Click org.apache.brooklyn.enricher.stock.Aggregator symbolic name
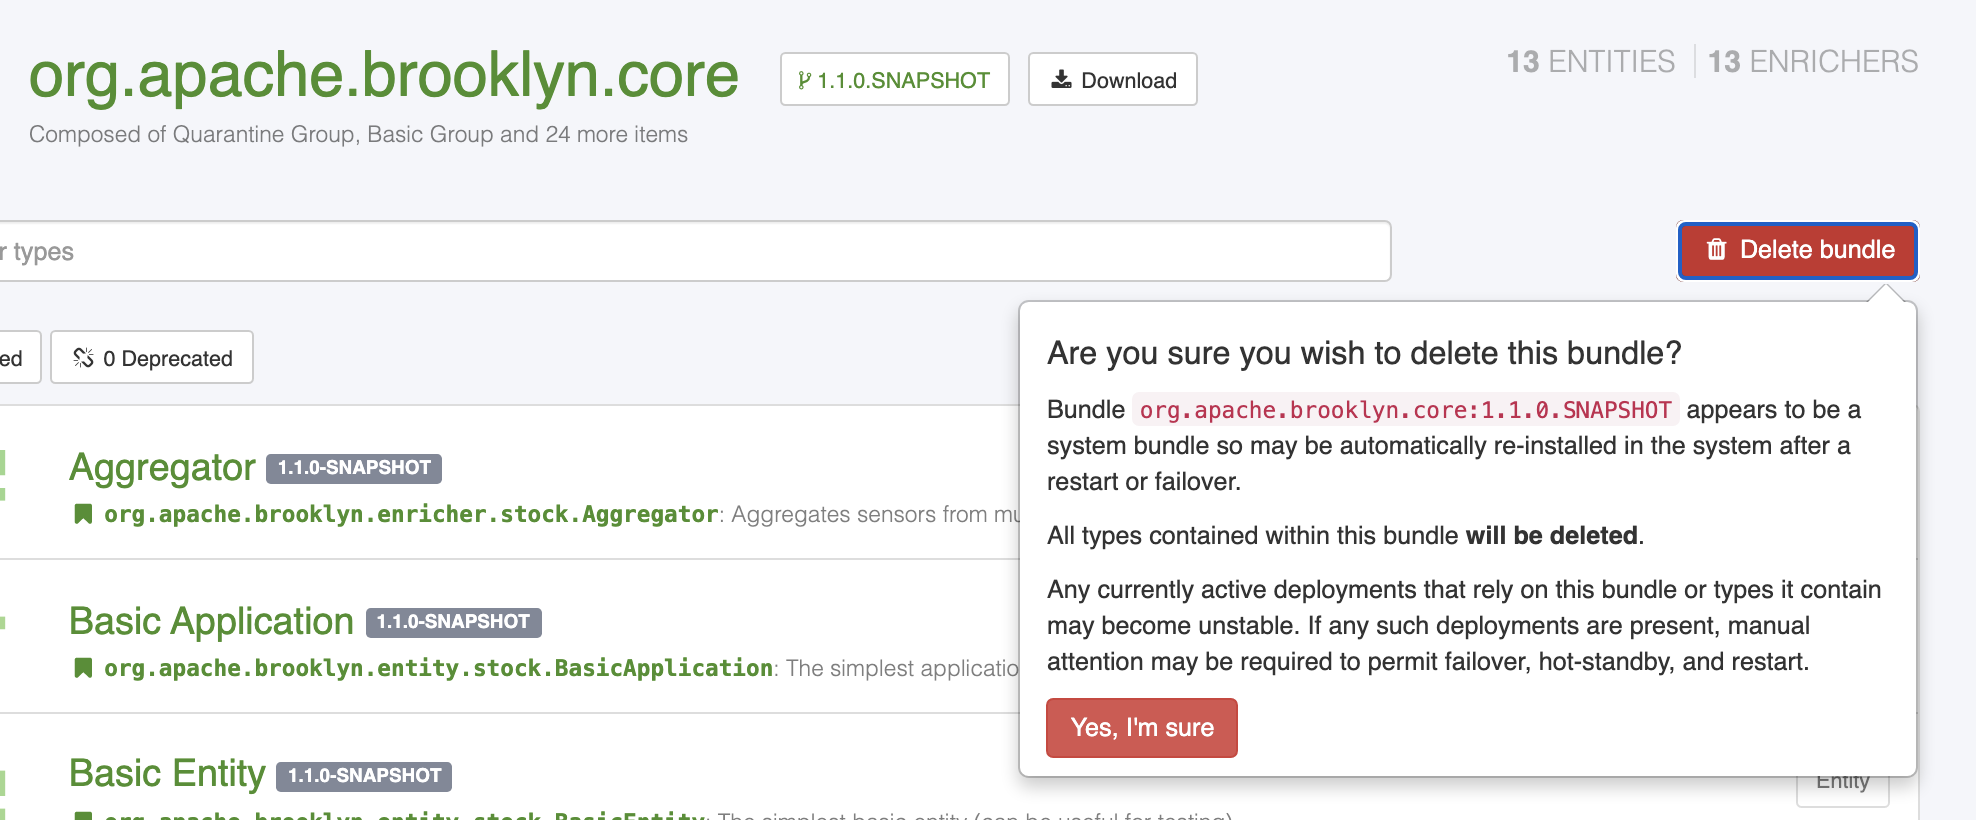The width and height of the screenshot is (1976, 820). 411,514
